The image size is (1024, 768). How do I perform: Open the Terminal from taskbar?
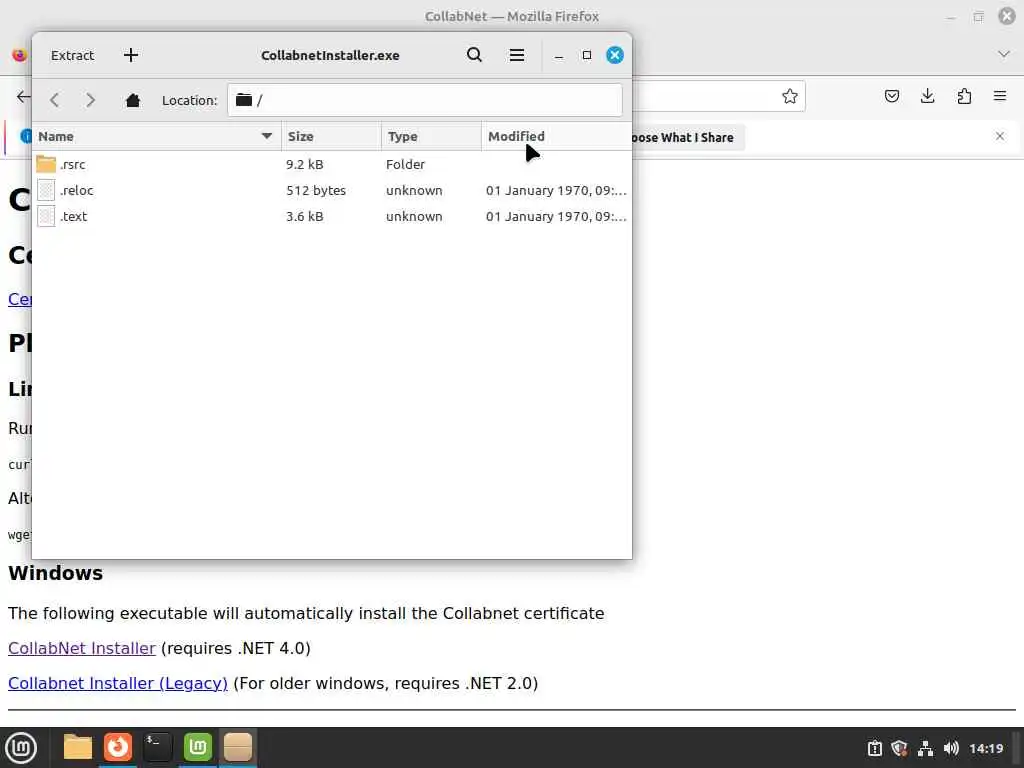coord(157,747)
